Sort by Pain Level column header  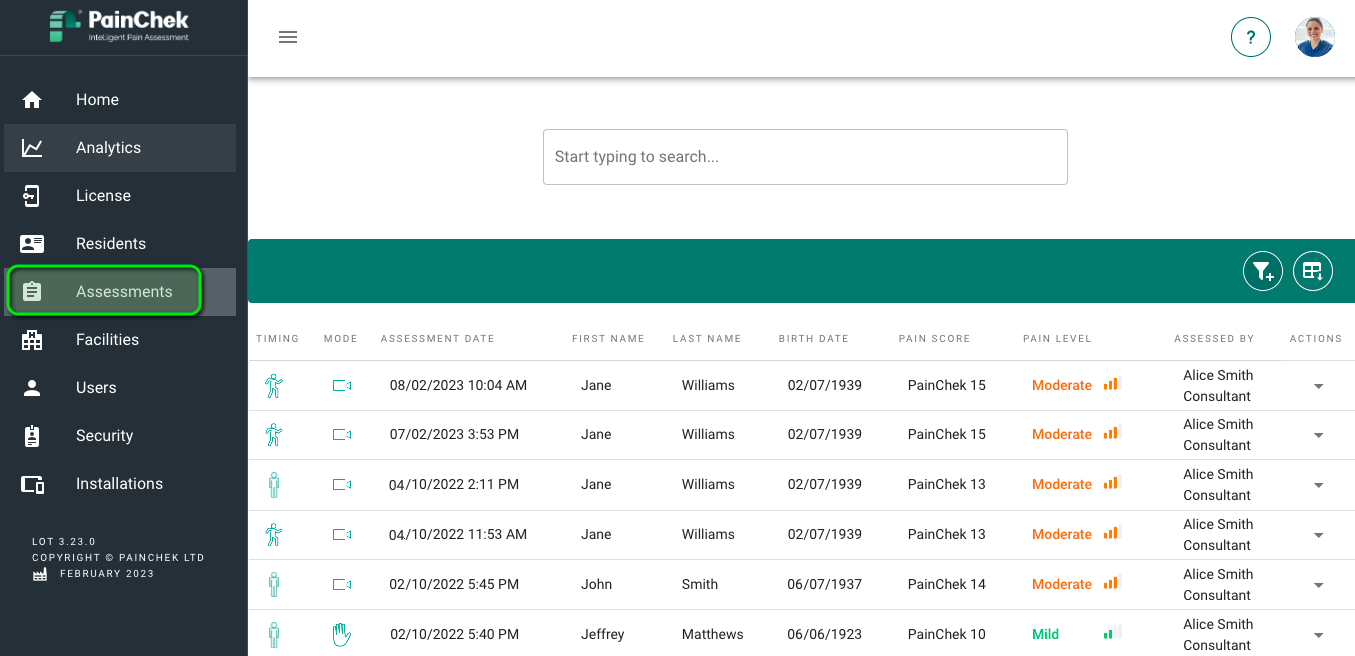pos(1057,339)
